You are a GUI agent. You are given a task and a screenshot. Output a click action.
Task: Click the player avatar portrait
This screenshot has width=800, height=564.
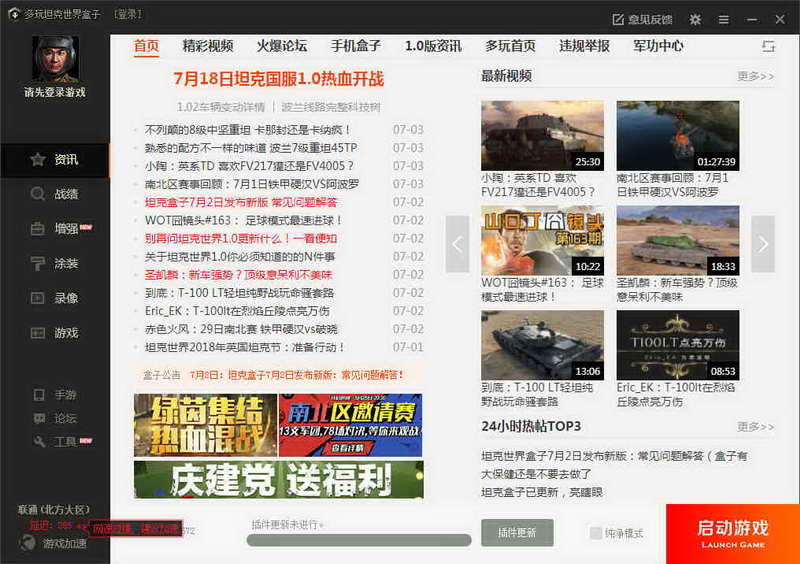[x=55, y=59]
